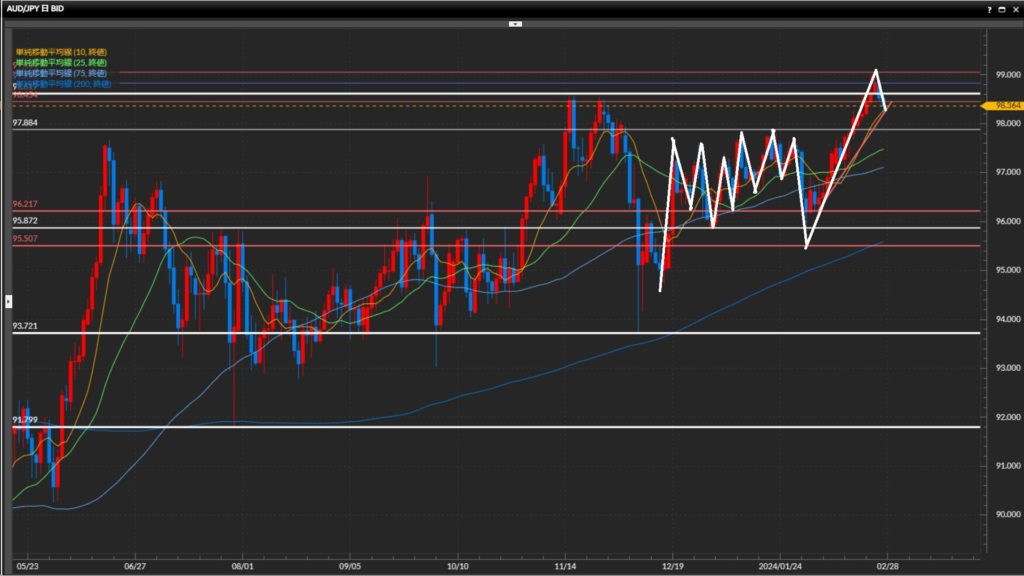Click 99.000 on the price axis
Image resolution: width=1024 pixels, height=576 pixels.
point(1002,75)
